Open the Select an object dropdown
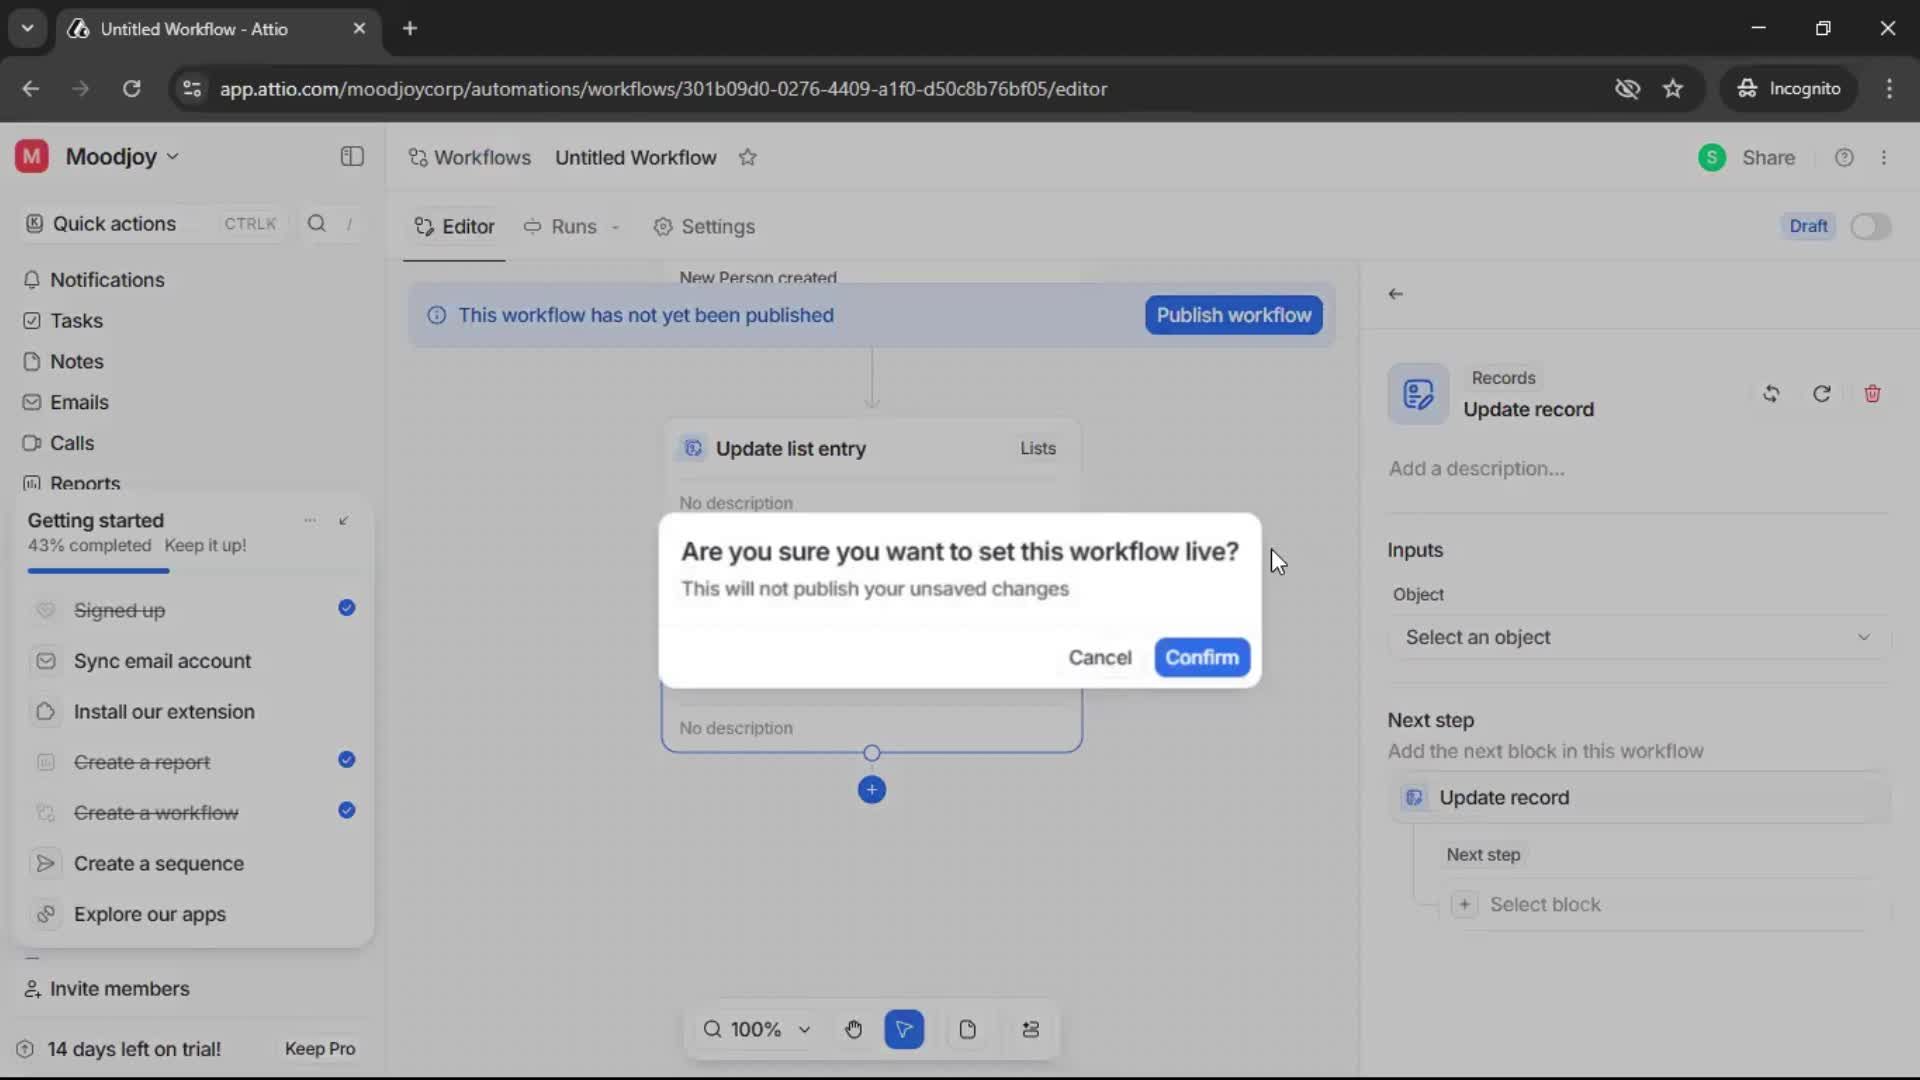Screen dimensions: 1920x1080 tap(1636, 637)
